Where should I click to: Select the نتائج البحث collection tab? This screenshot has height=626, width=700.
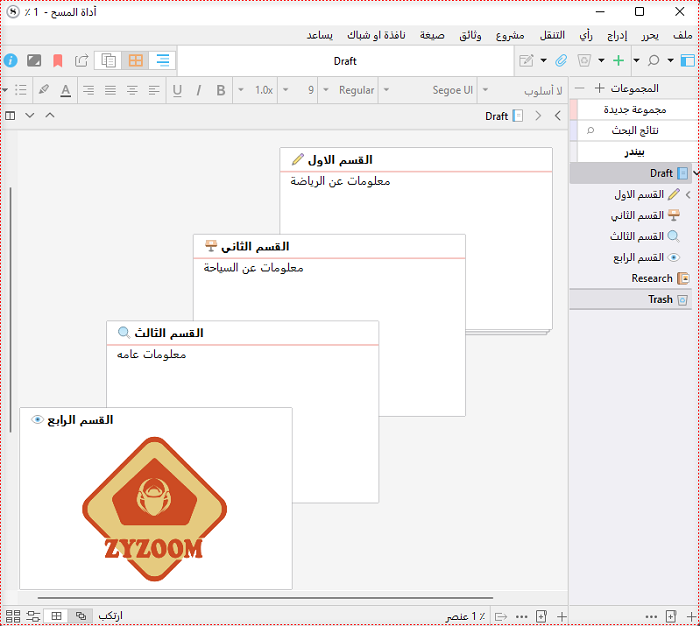[635, 131]
